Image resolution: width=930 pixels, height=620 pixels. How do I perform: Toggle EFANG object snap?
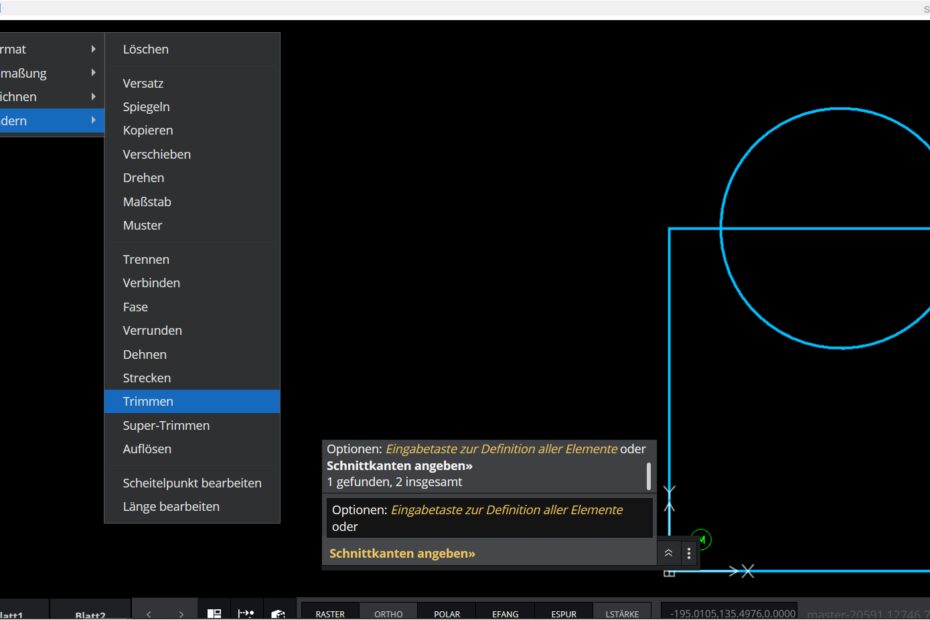pos(505,613)
